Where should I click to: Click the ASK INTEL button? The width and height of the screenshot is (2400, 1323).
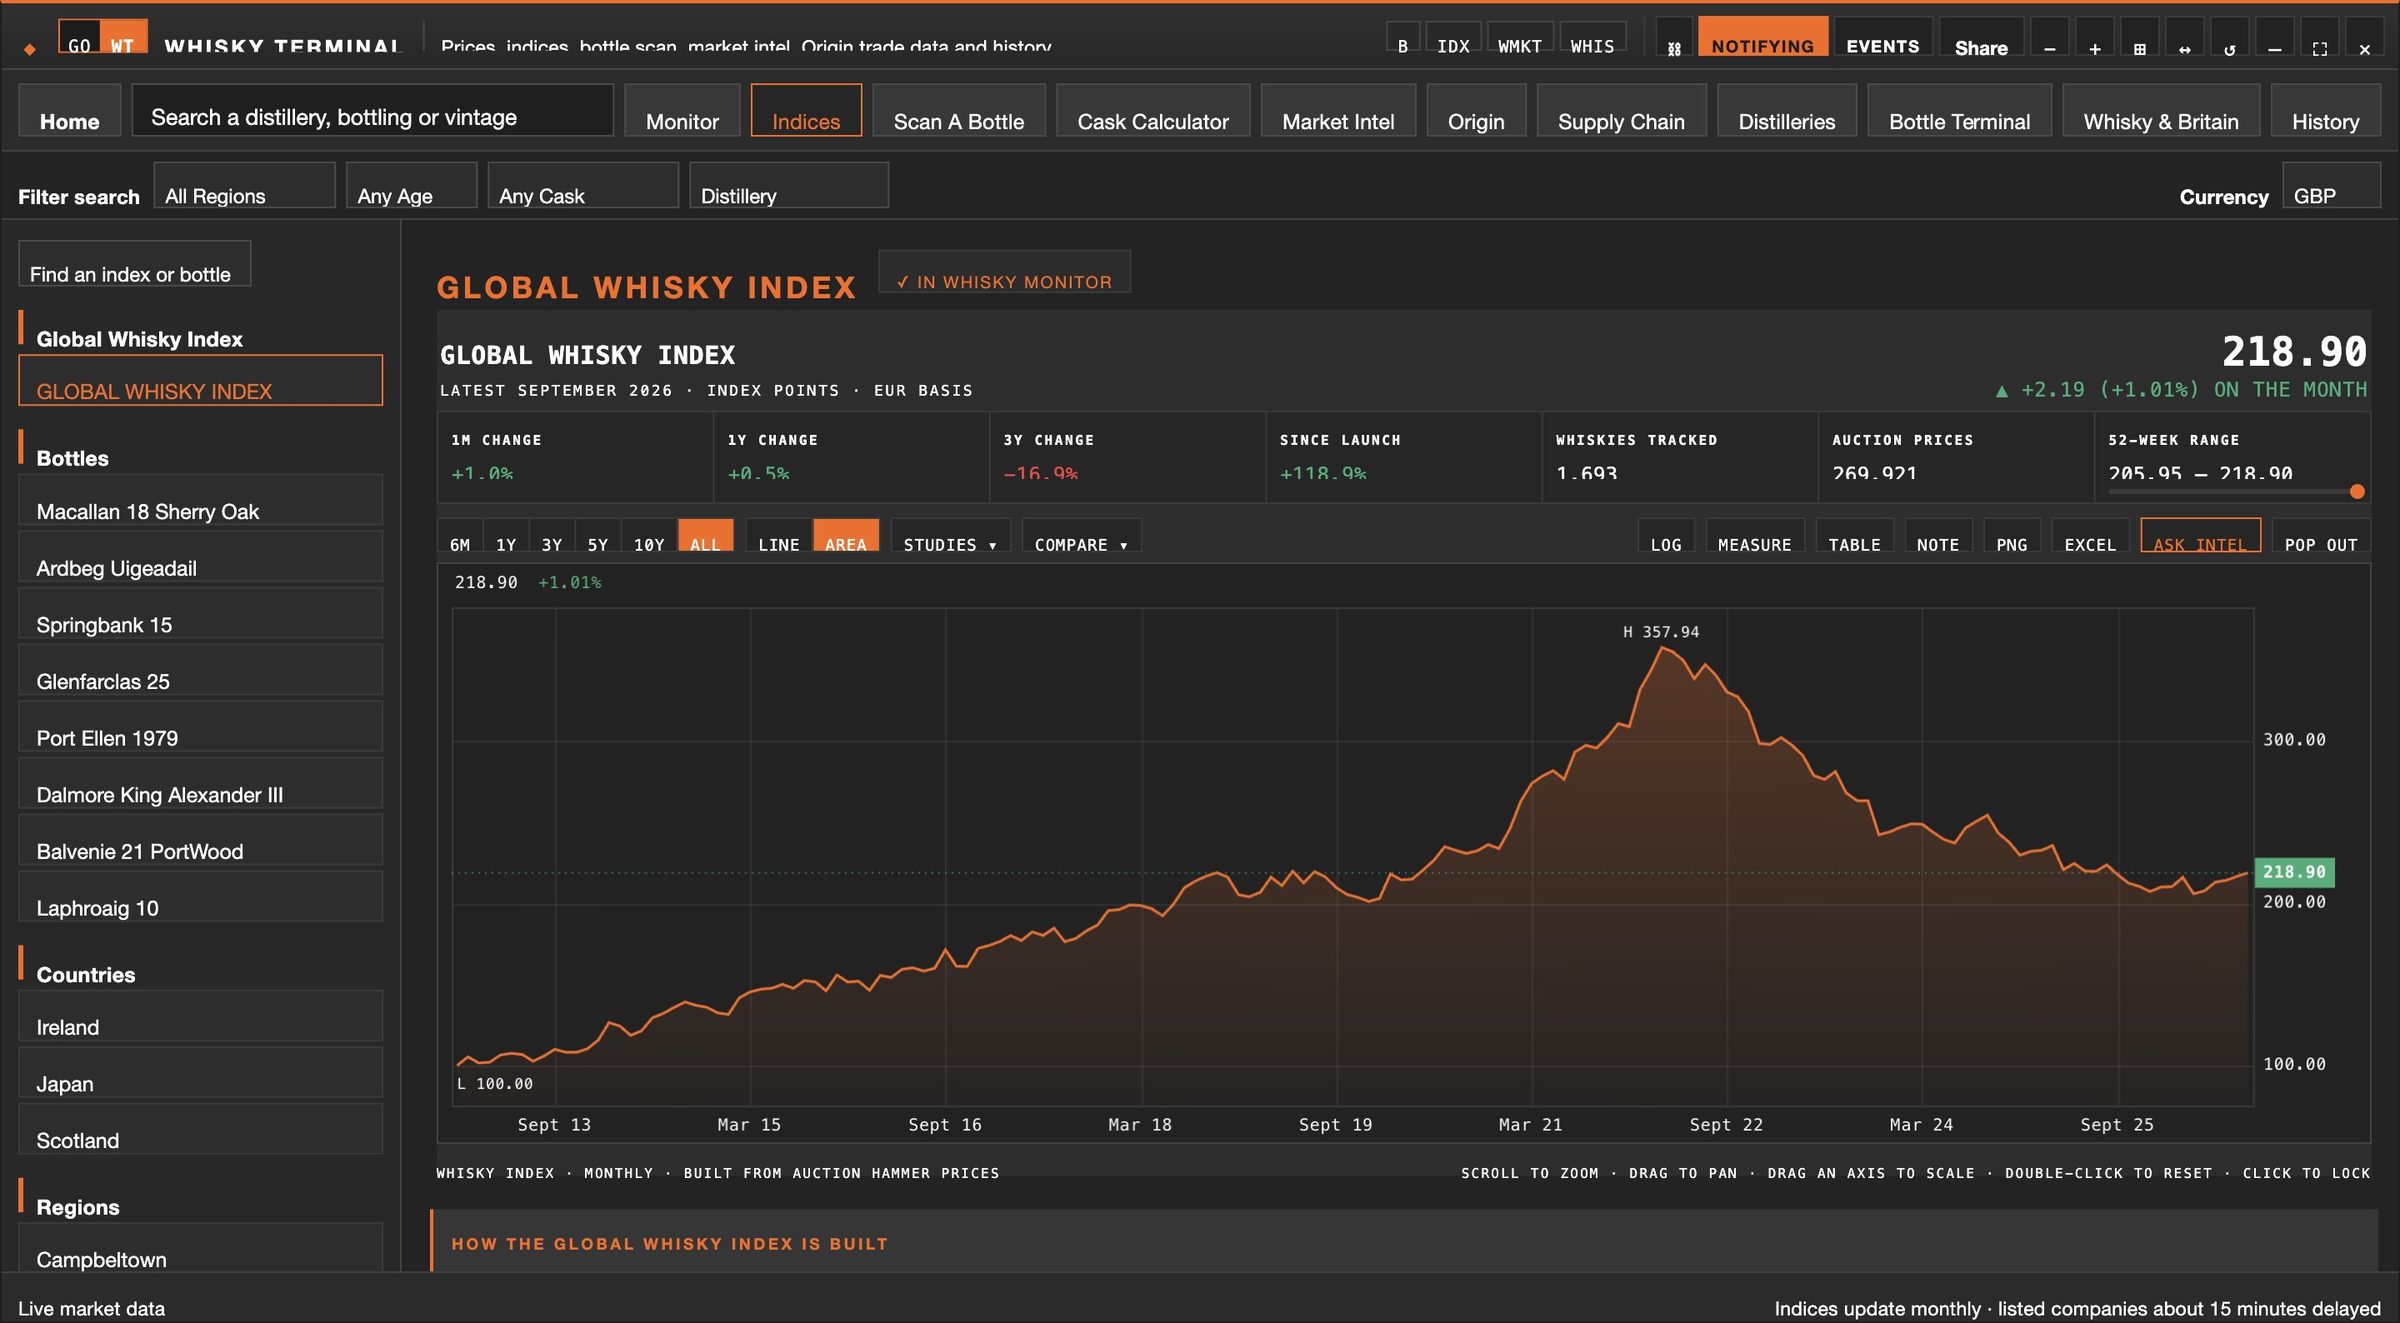pyautogui.click(x=2200, y=537)
